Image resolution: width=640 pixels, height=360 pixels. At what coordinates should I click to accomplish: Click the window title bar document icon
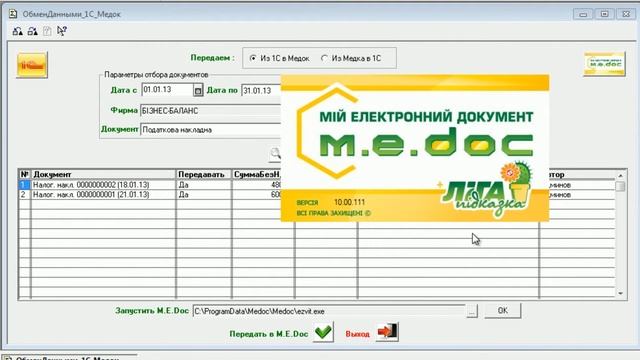[x=13, y=14]
